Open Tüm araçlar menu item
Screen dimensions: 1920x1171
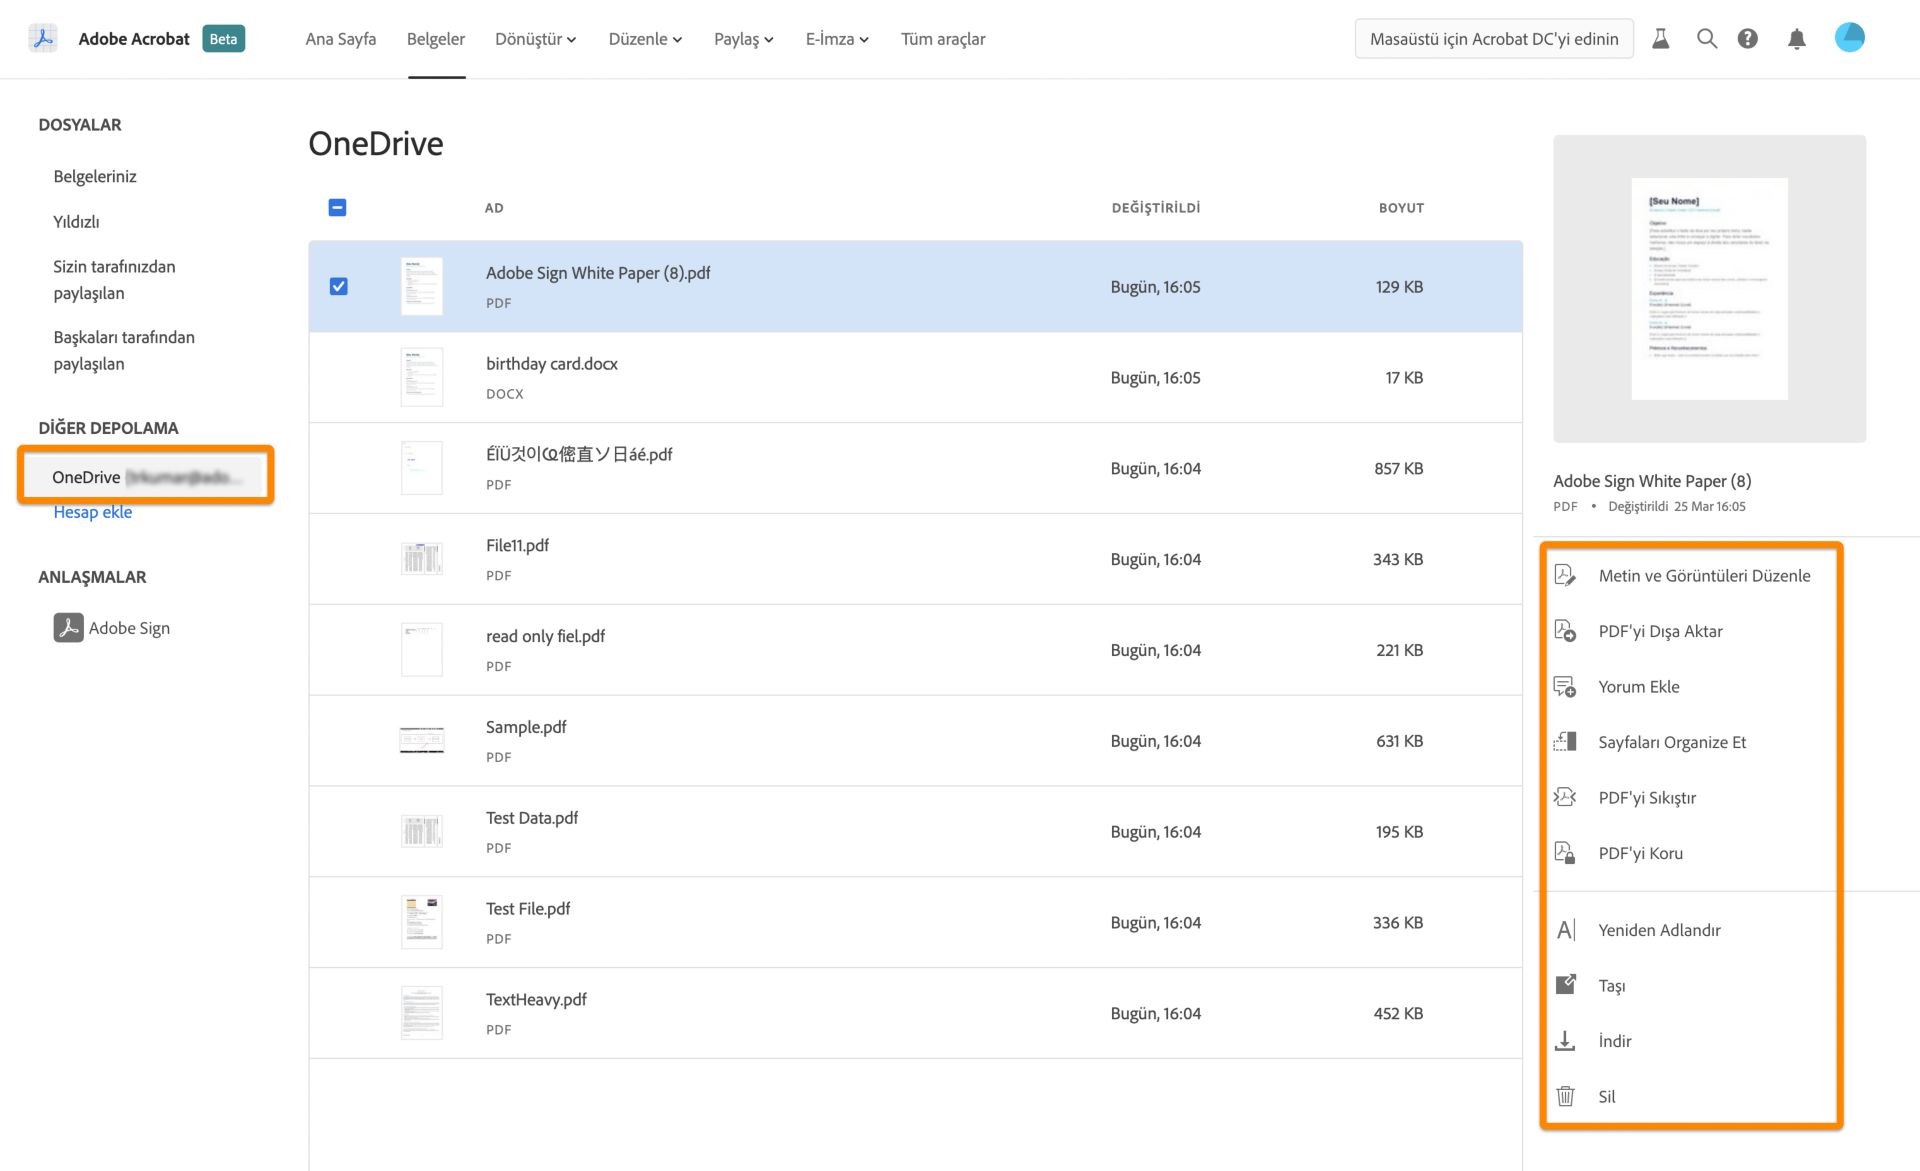[943, 39]
